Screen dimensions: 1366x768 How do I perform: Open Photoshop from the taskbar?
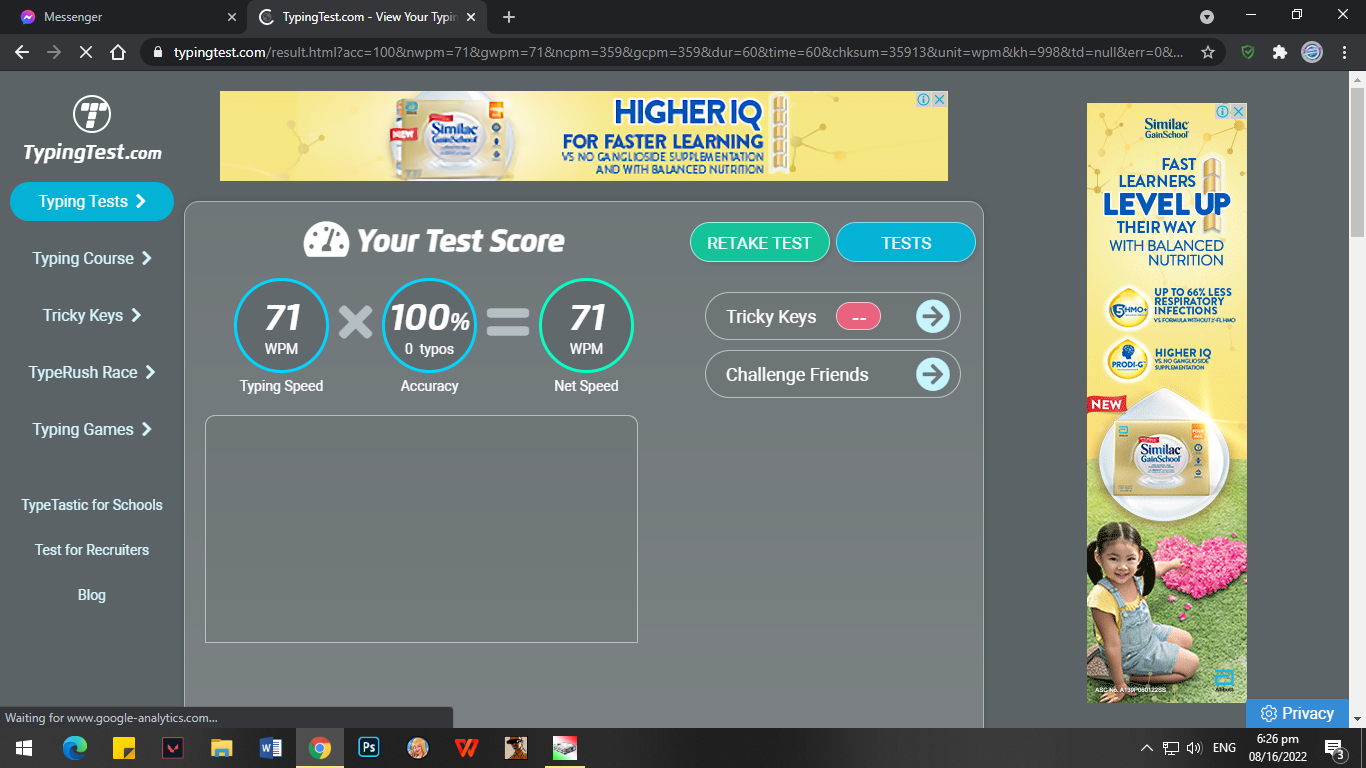pyautogui.click(x=369, y=748)
